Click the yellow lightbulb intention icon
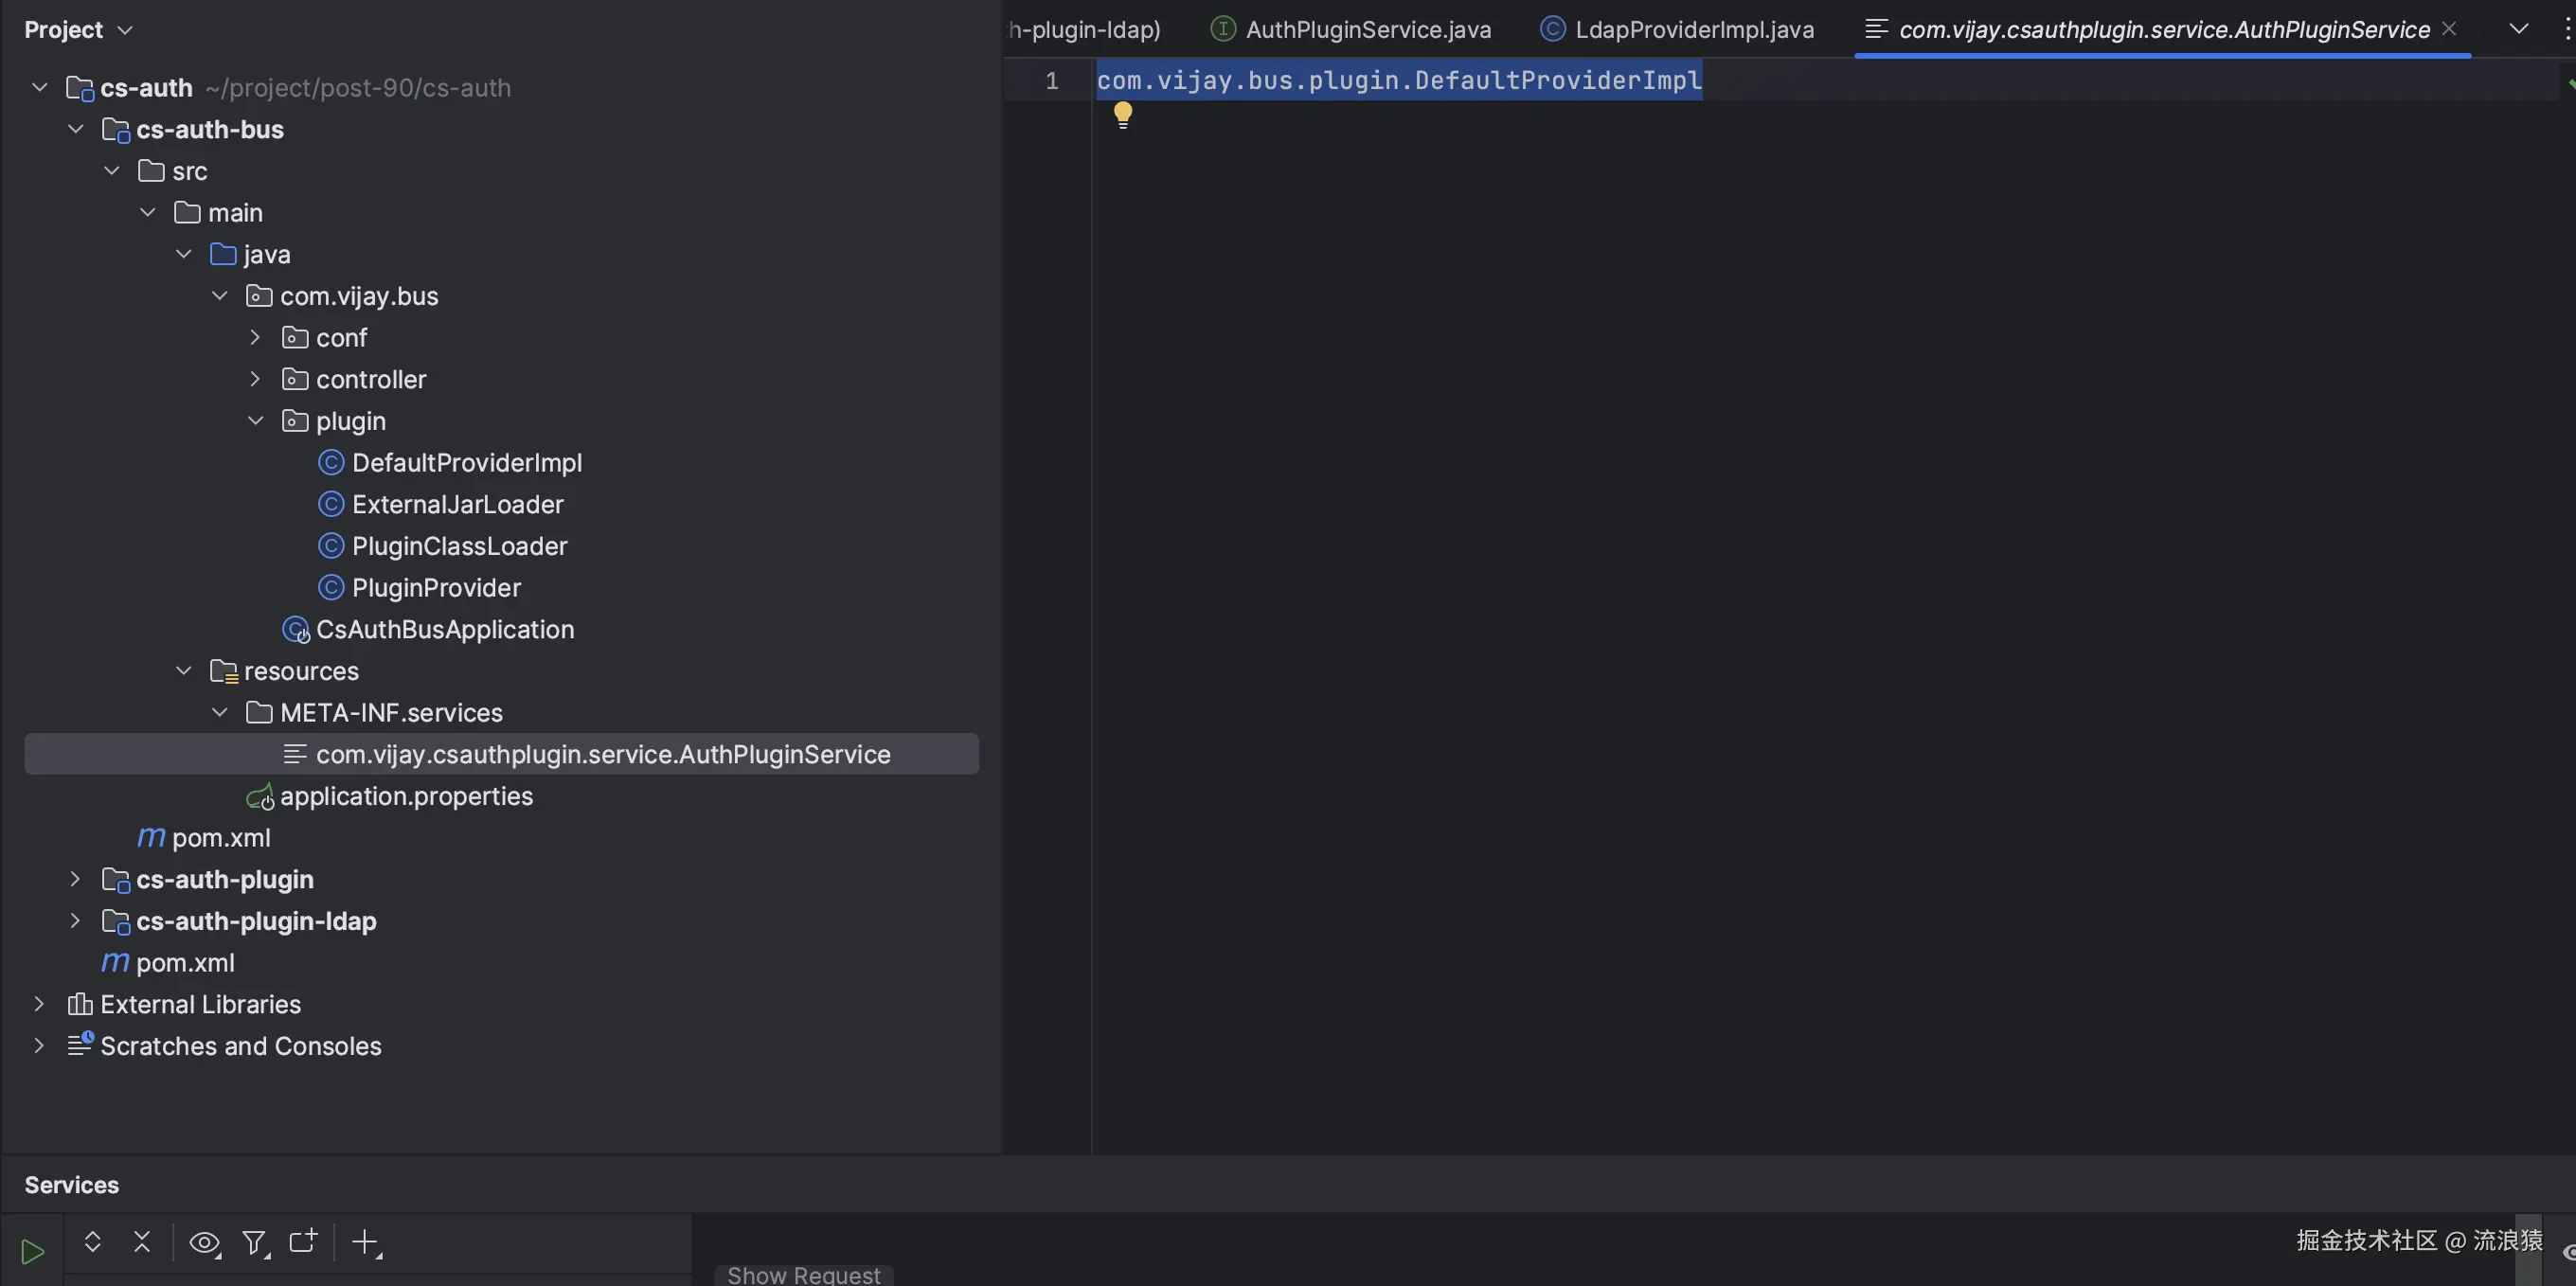The image size is (2576, 1286). [1123, 115]
